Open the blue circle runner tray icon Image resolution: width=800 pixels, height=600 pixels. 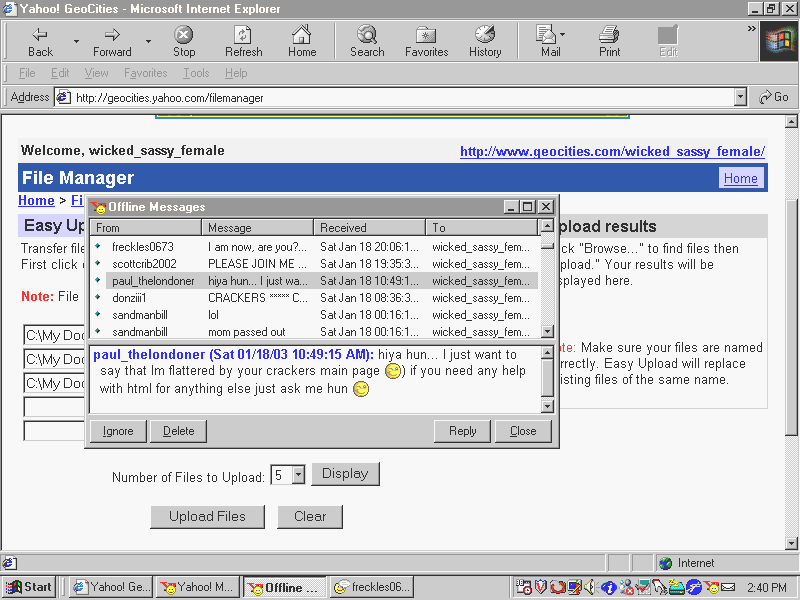[694, 587]
